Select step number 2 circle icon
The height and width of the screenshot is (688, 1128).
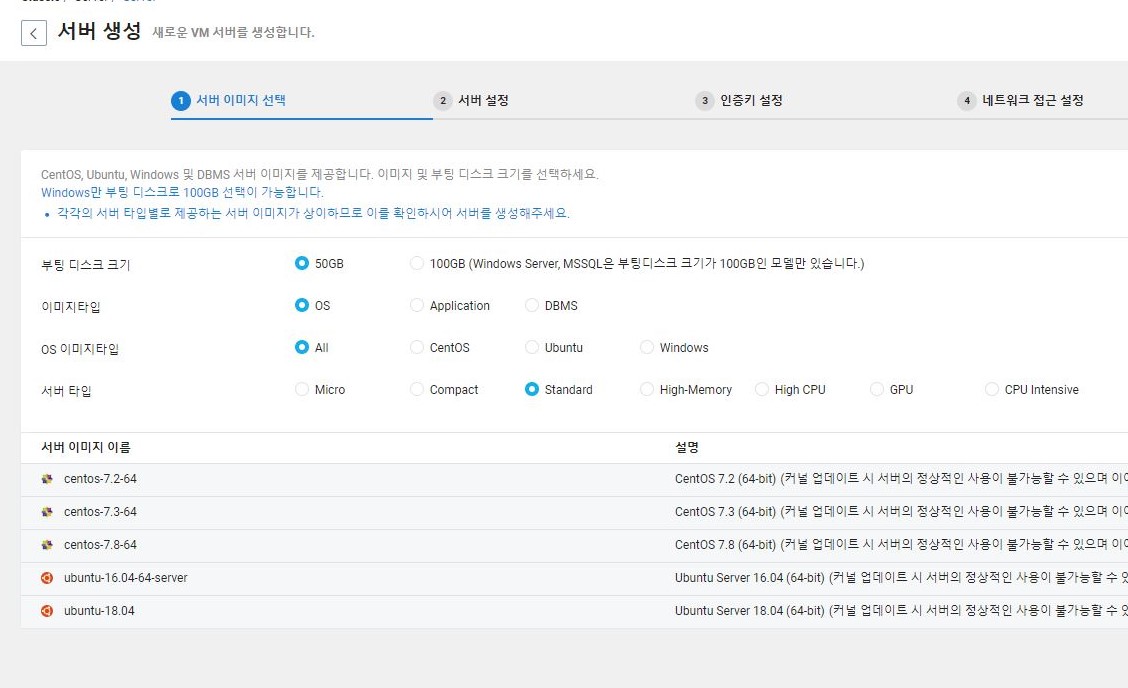click(442, 101)
